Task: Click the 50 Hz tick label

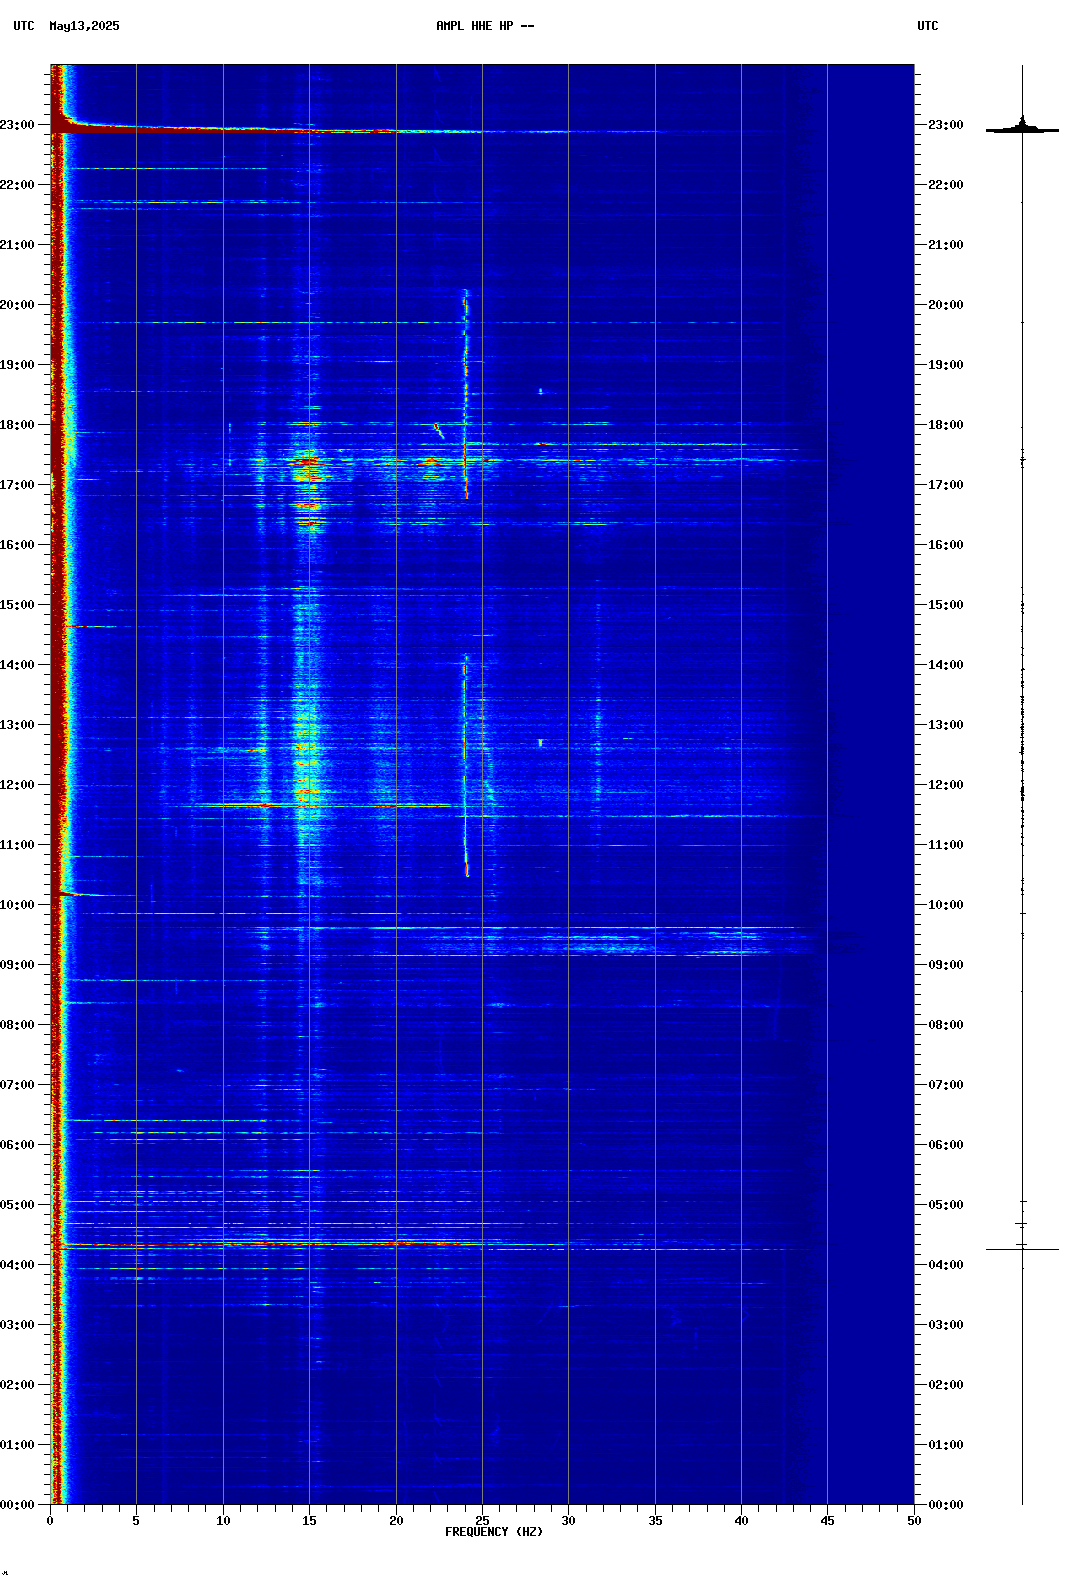Action: (x=914, y=1521)
